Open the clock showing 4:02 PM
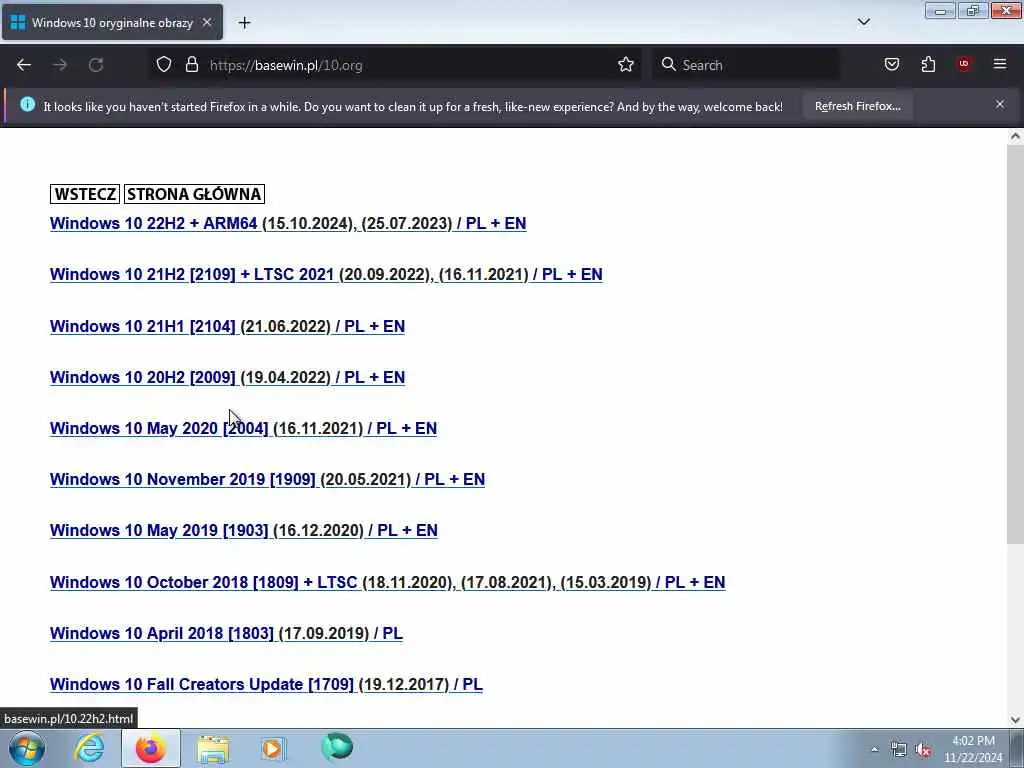This screenshot has width=1024, height=768. coord(973,749)
